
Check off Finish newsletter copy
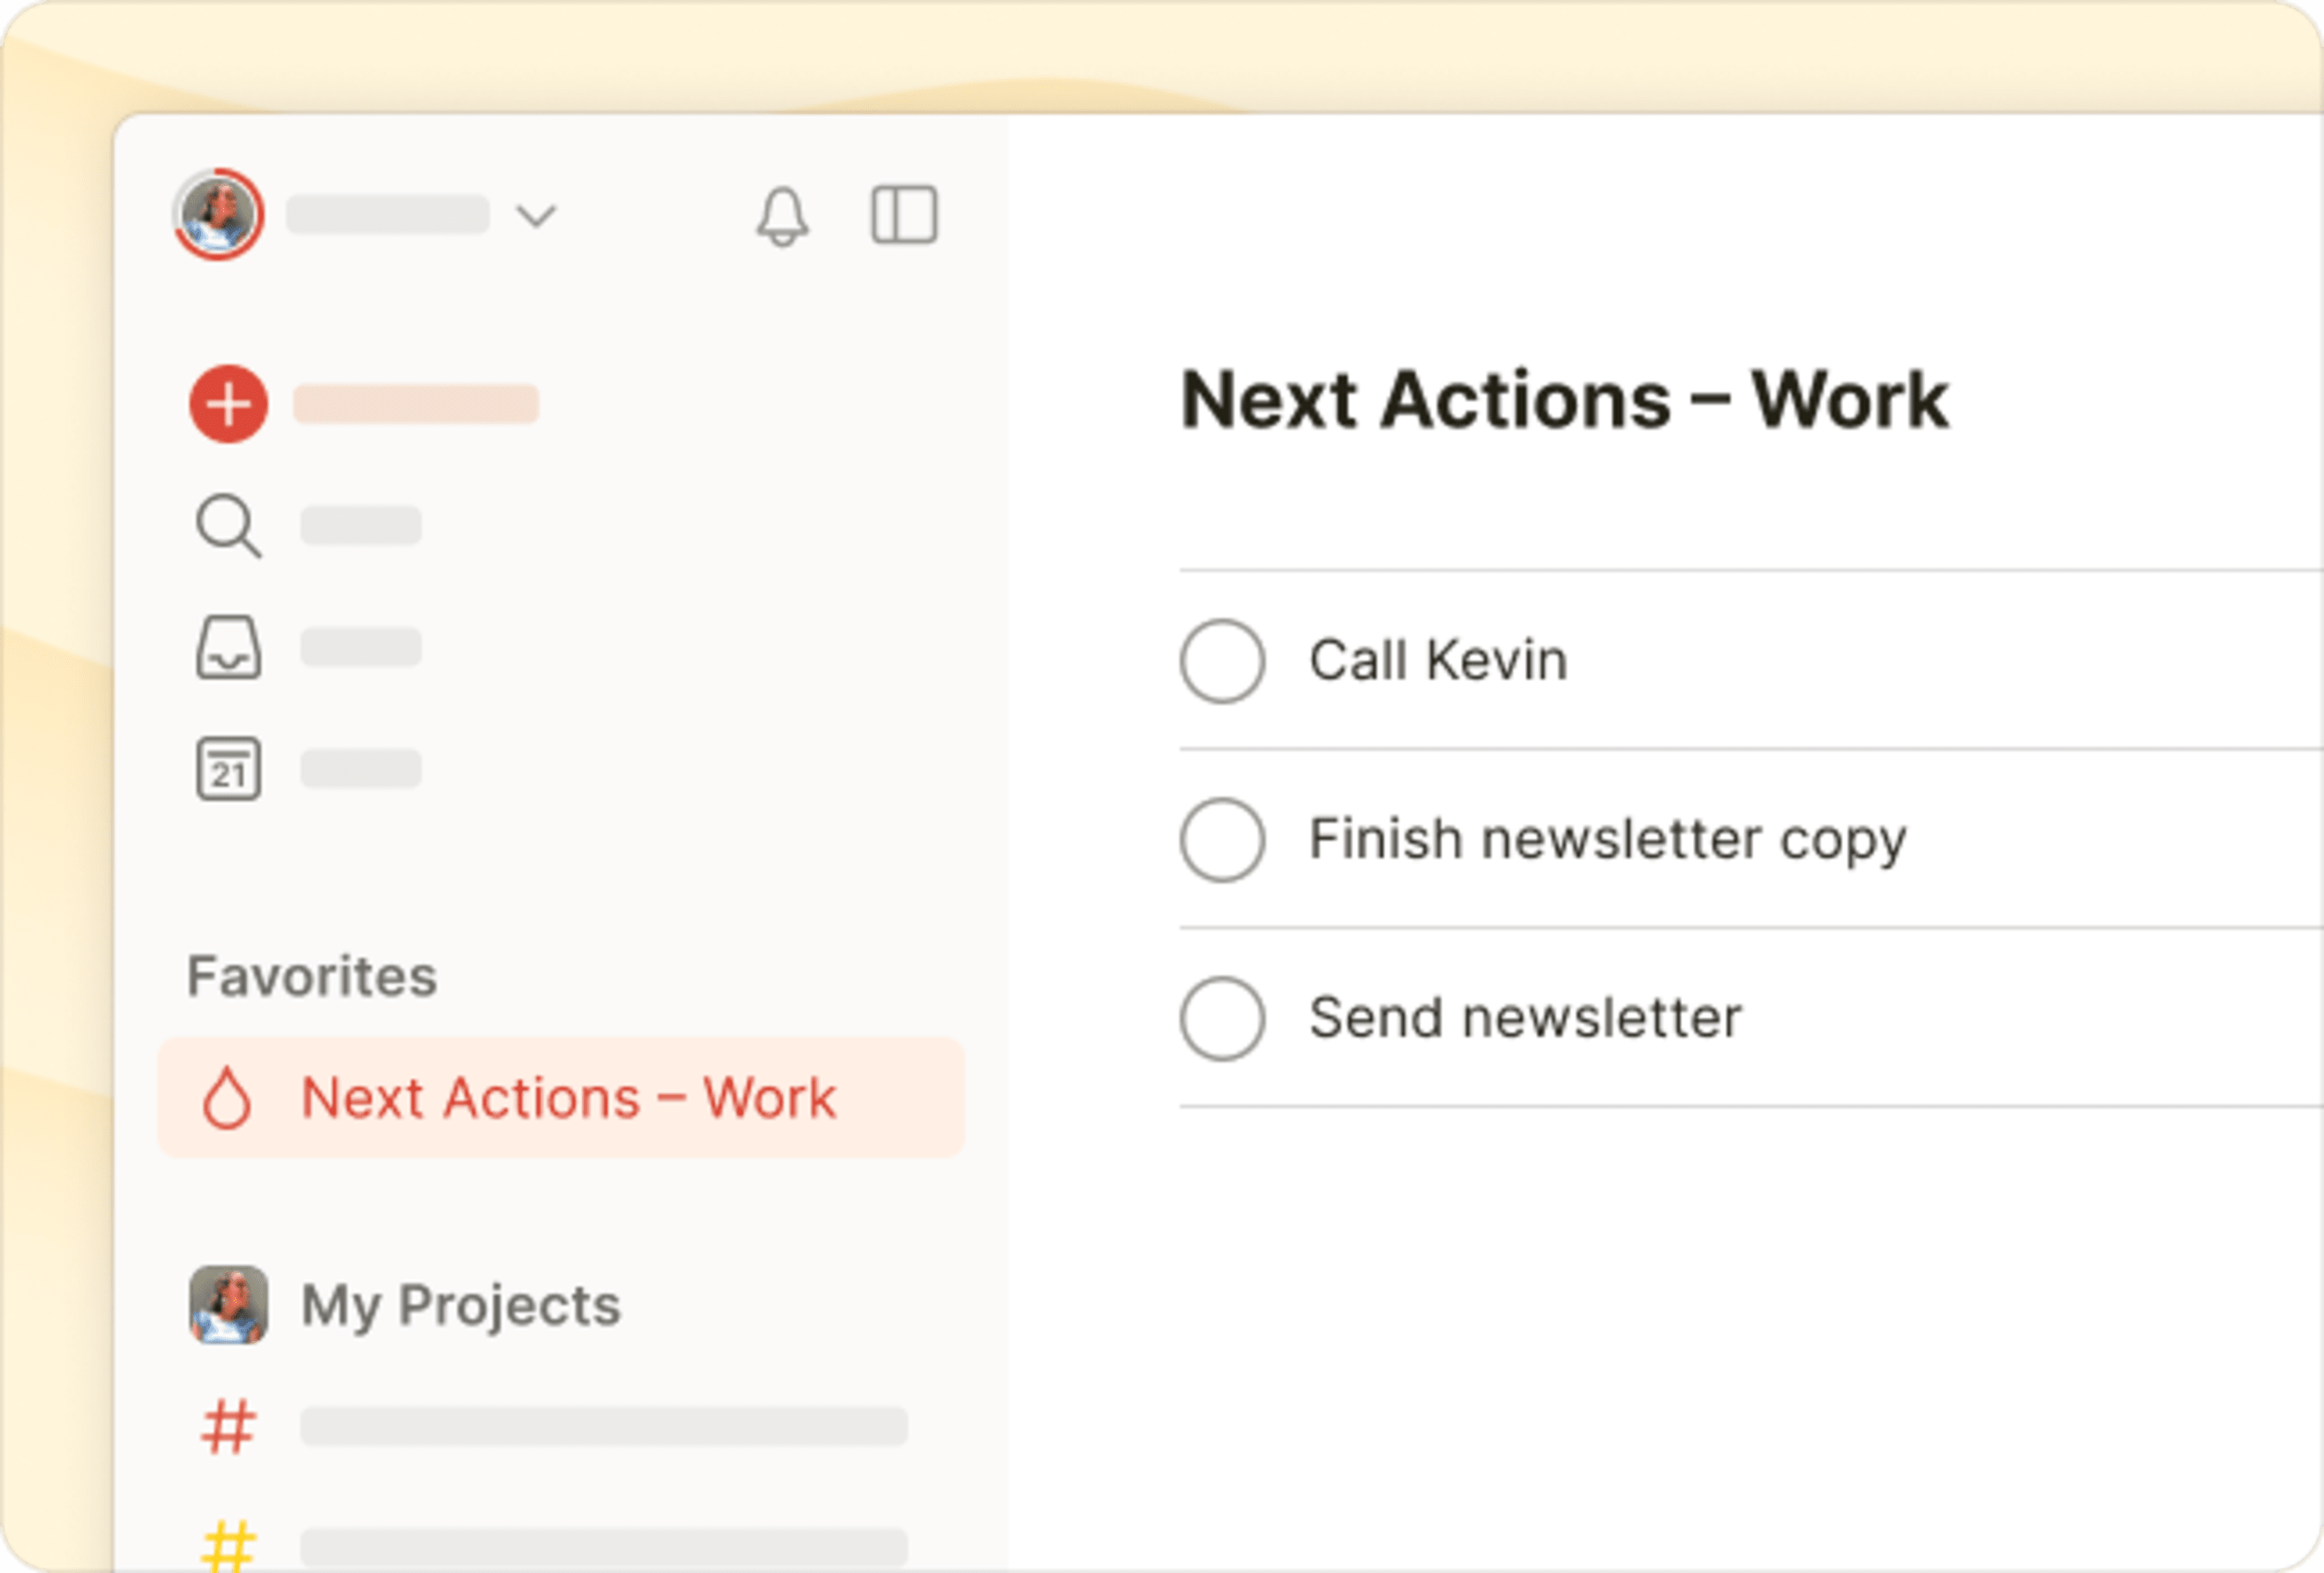pyautogui.click(x=1221, y=840)
